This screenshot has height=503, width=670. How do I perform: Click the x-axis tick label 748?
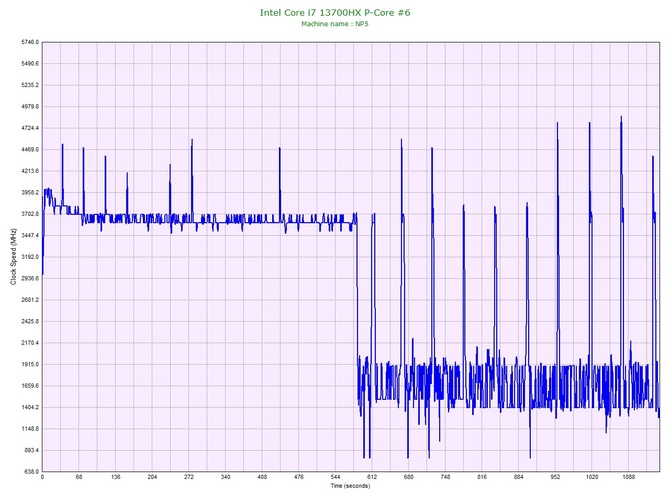coord(446,477)
